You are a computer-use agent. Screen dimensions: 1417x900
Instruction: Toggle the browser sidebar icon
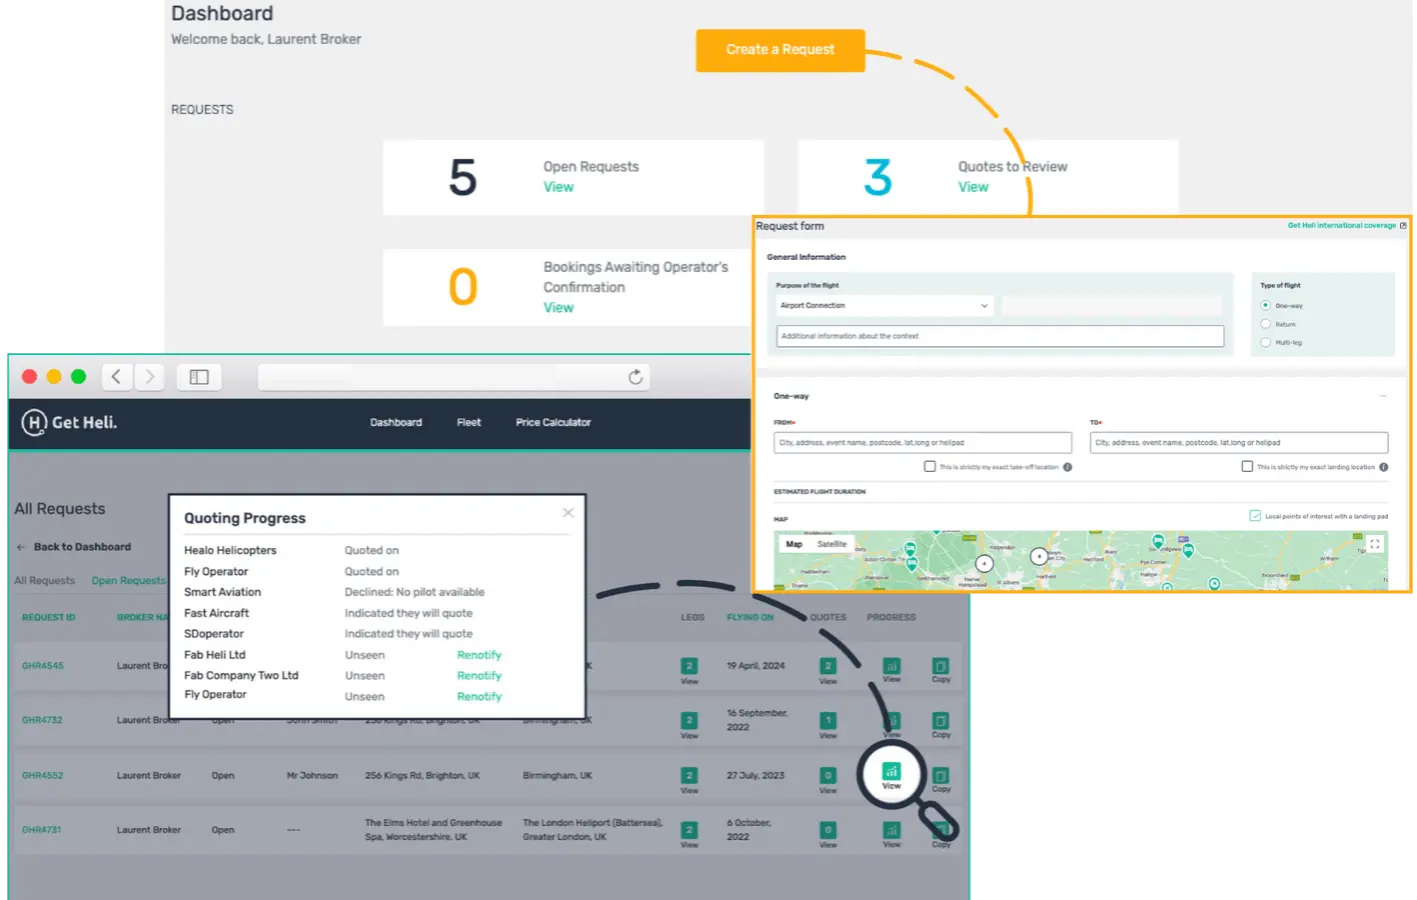point(199,377)
